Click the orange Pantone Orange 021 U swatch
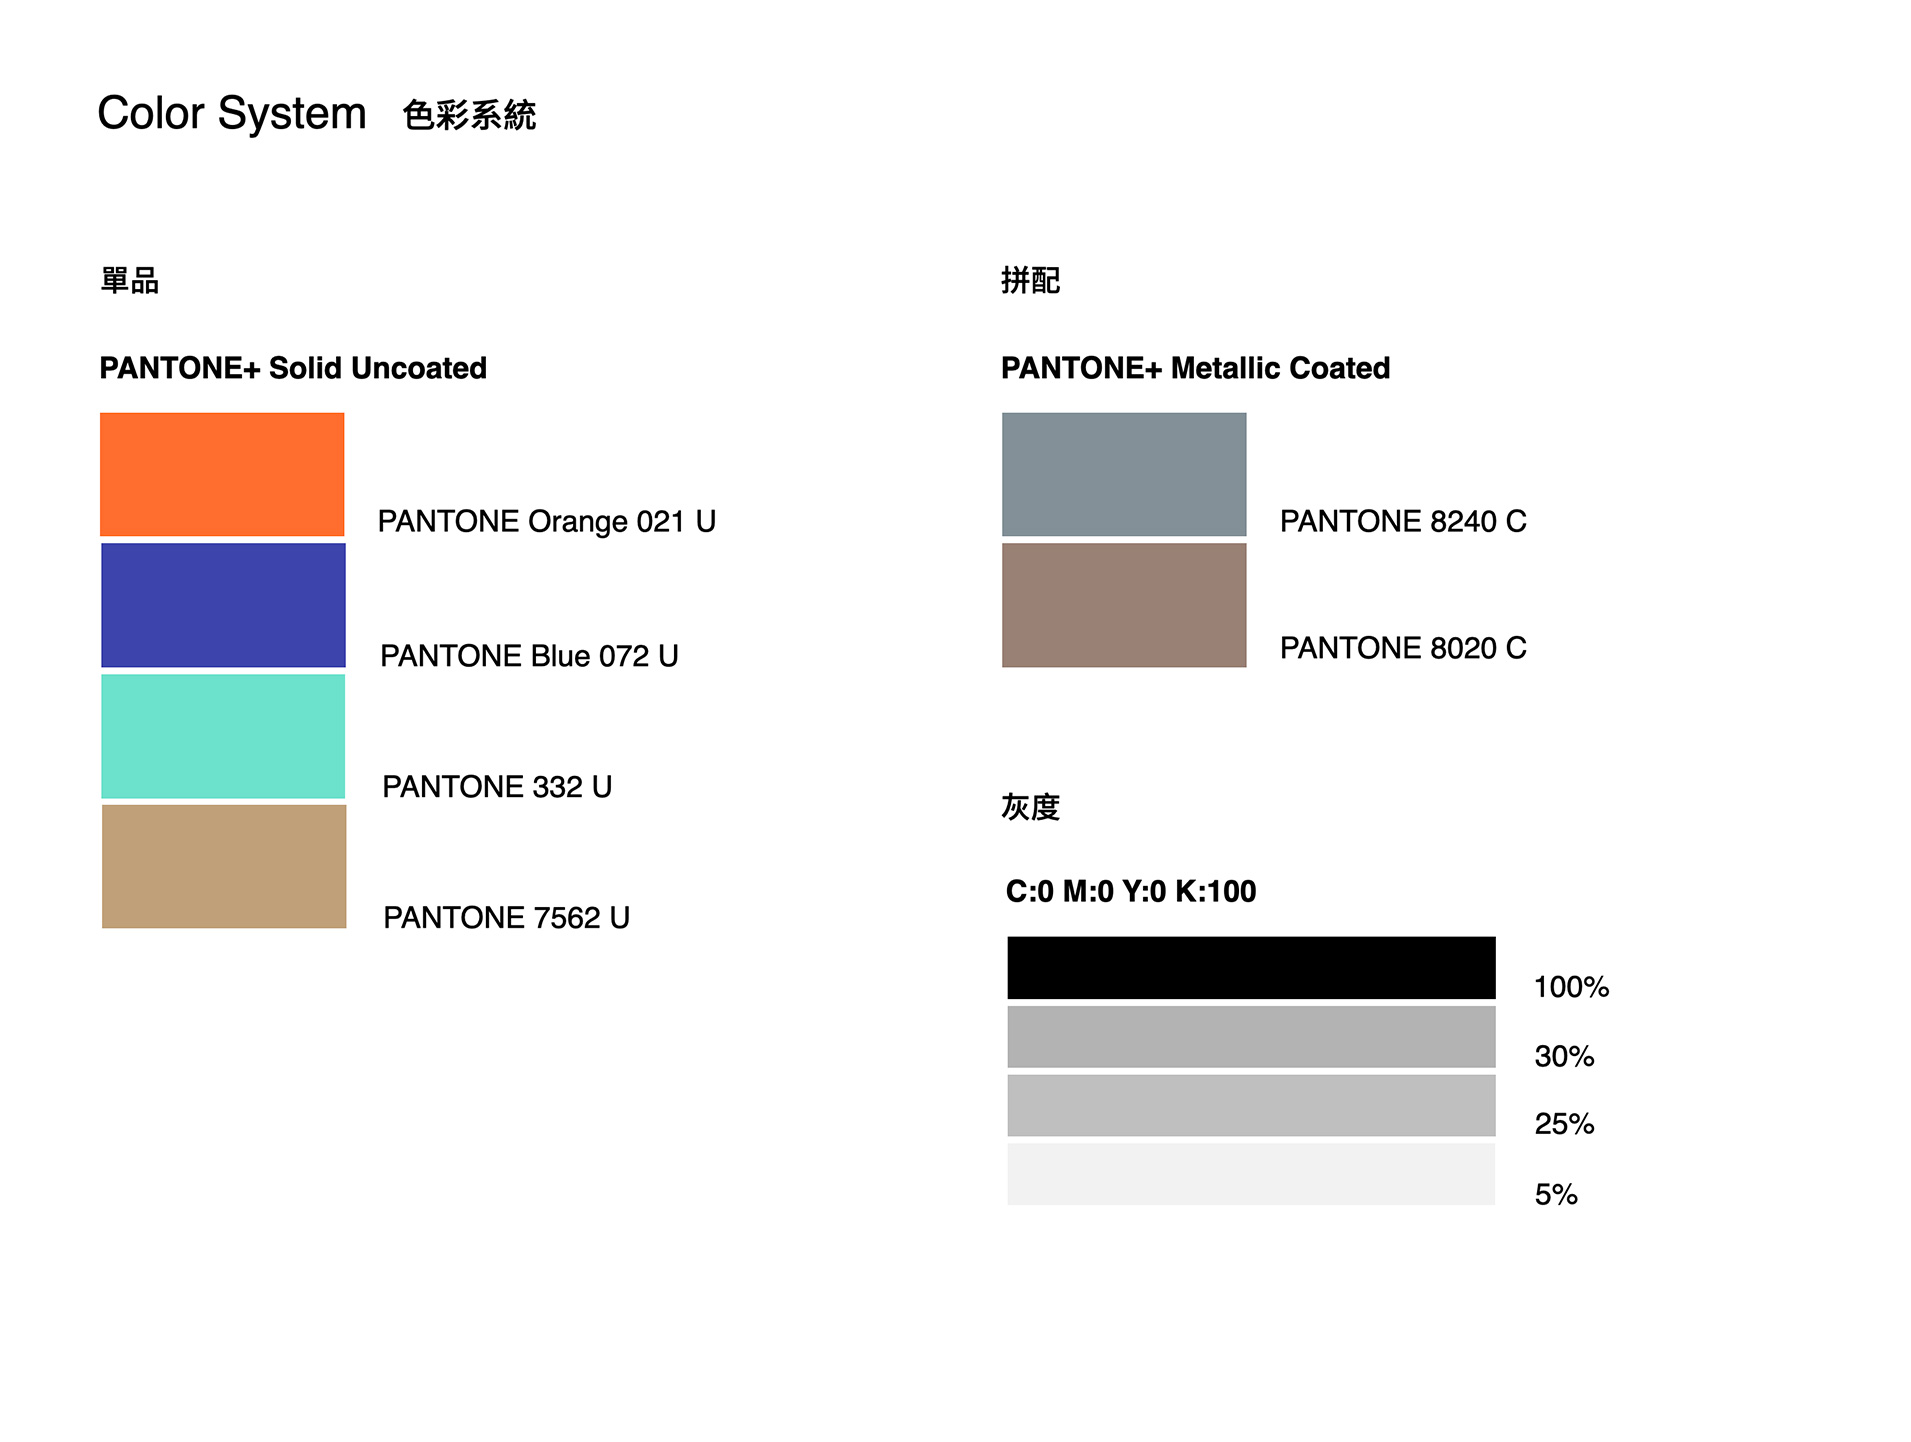Screen dimensions: 1911x1442 click(x=222, y=474)
